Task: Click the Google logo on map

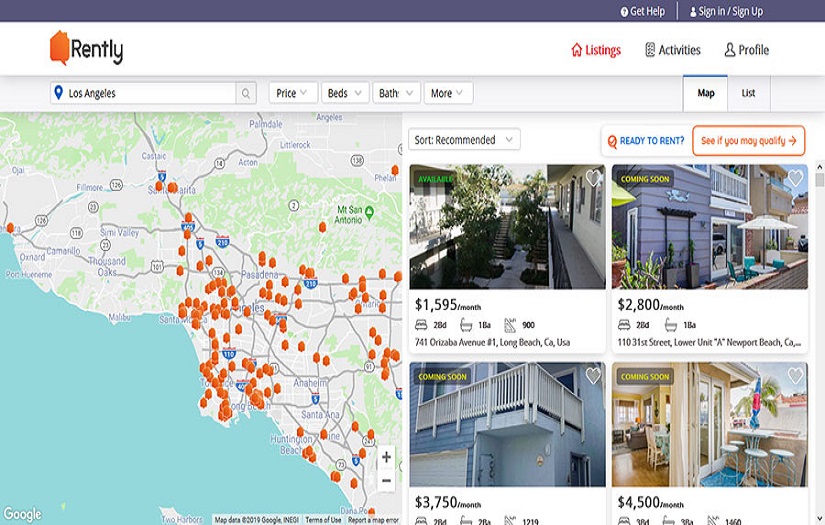Action: click(22, 513)
